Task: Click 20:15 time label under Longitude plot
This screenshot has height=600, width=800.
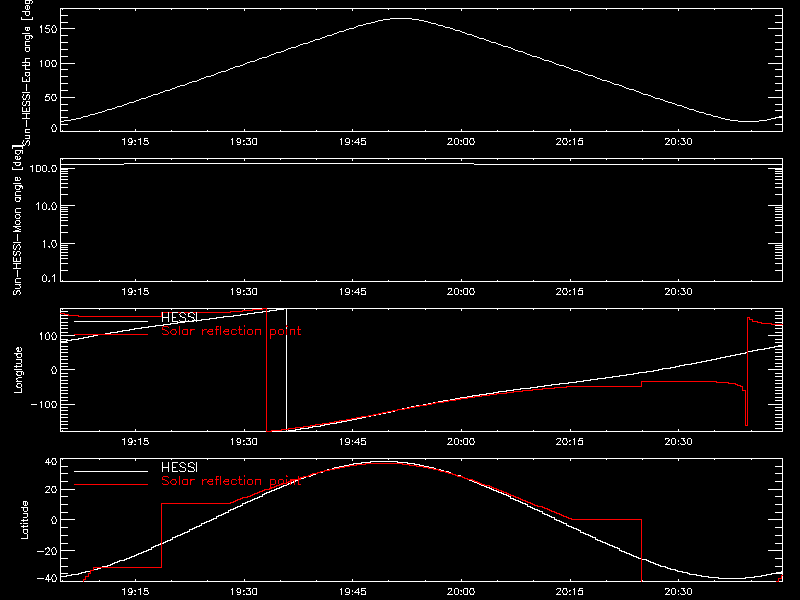Action: [569, 442]
